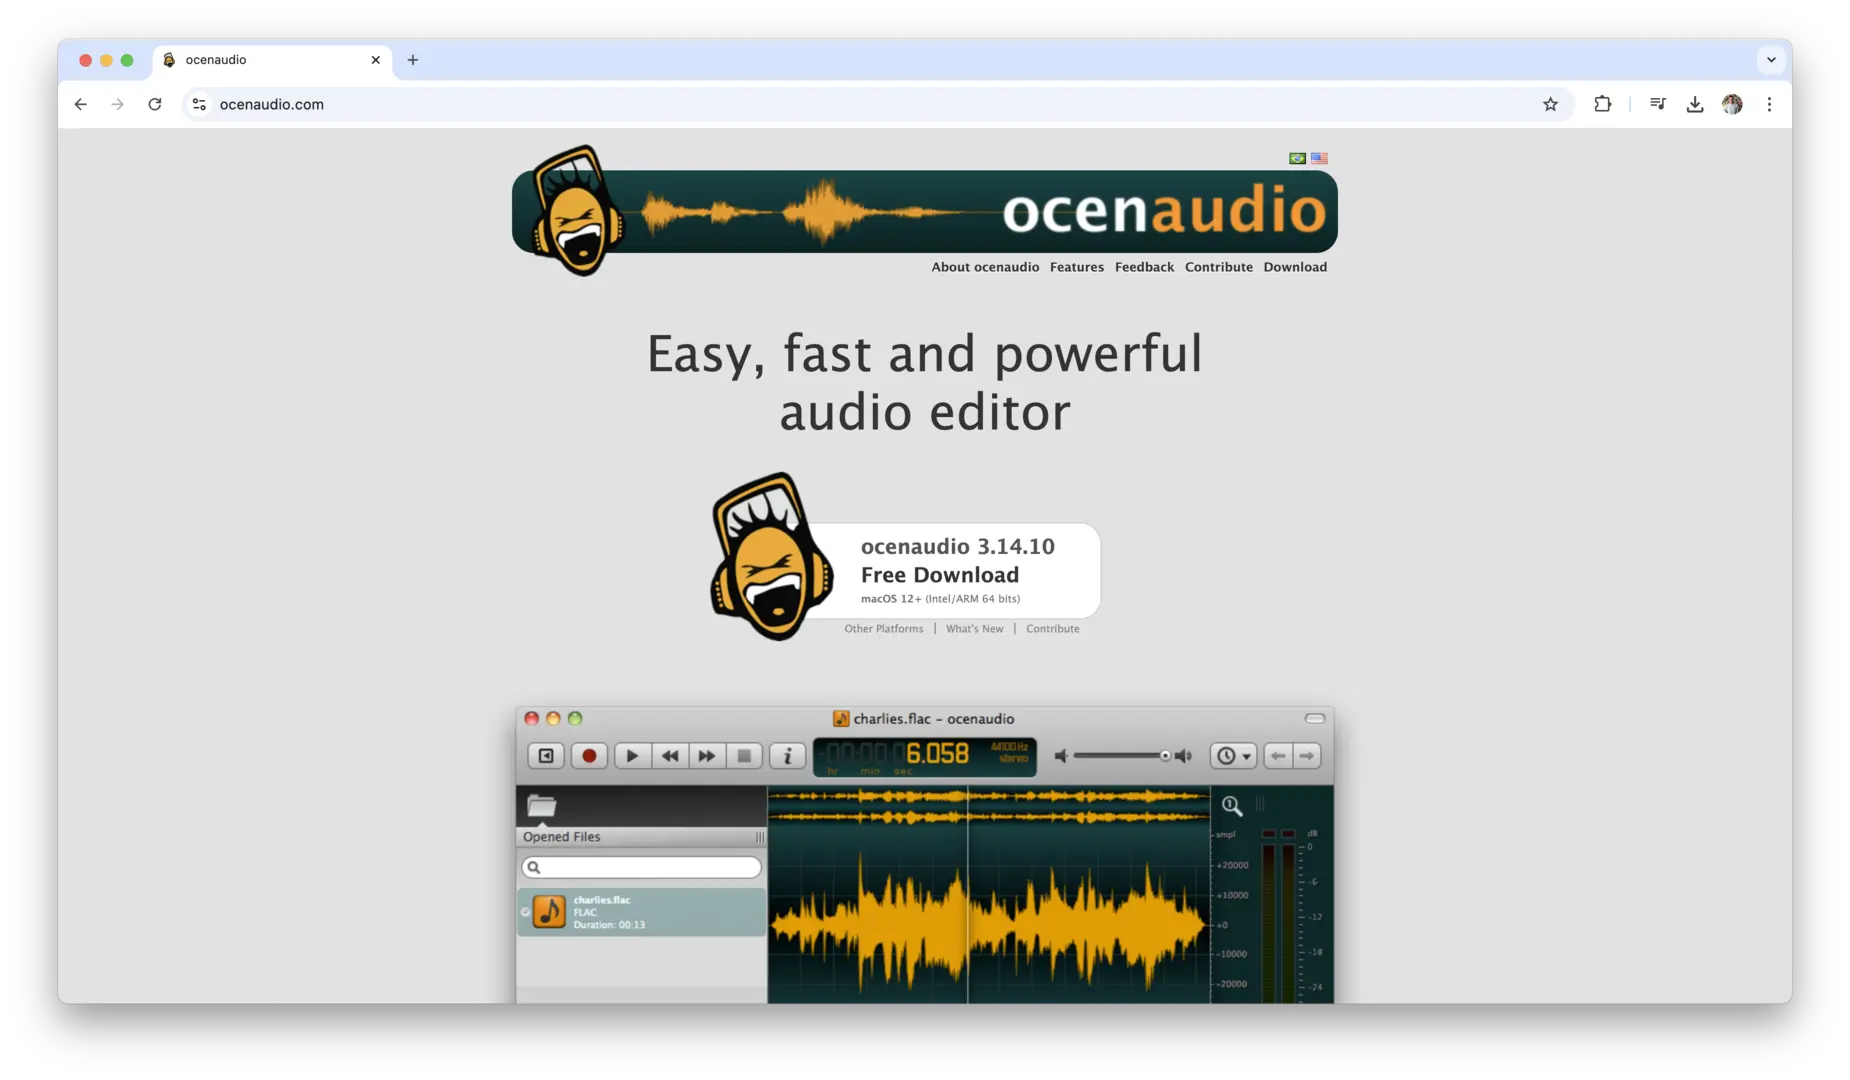Viewport: 1850px width, 1080px height.
Task: Click the right arrow navigation button in app
Action: (1307, 756)
